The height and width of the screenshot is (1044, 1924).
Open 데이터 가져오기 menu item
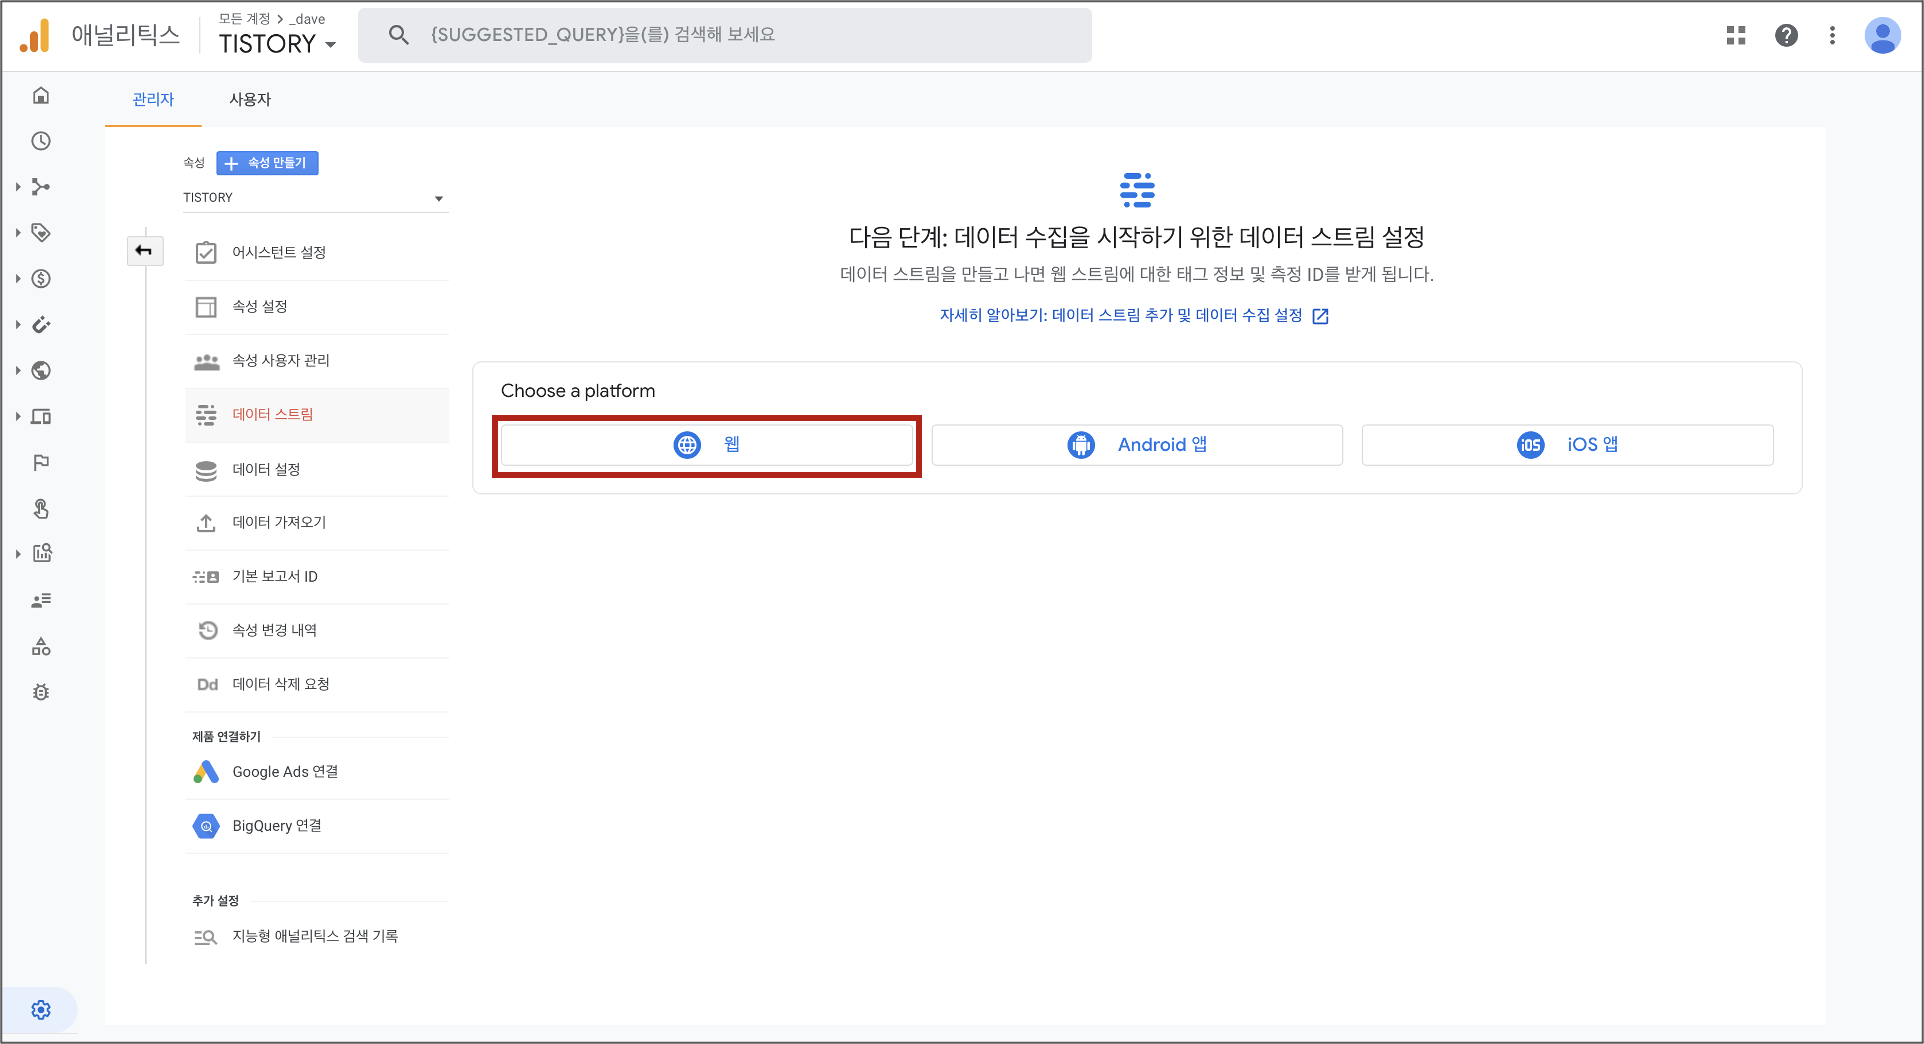click(x=317, y=523)
